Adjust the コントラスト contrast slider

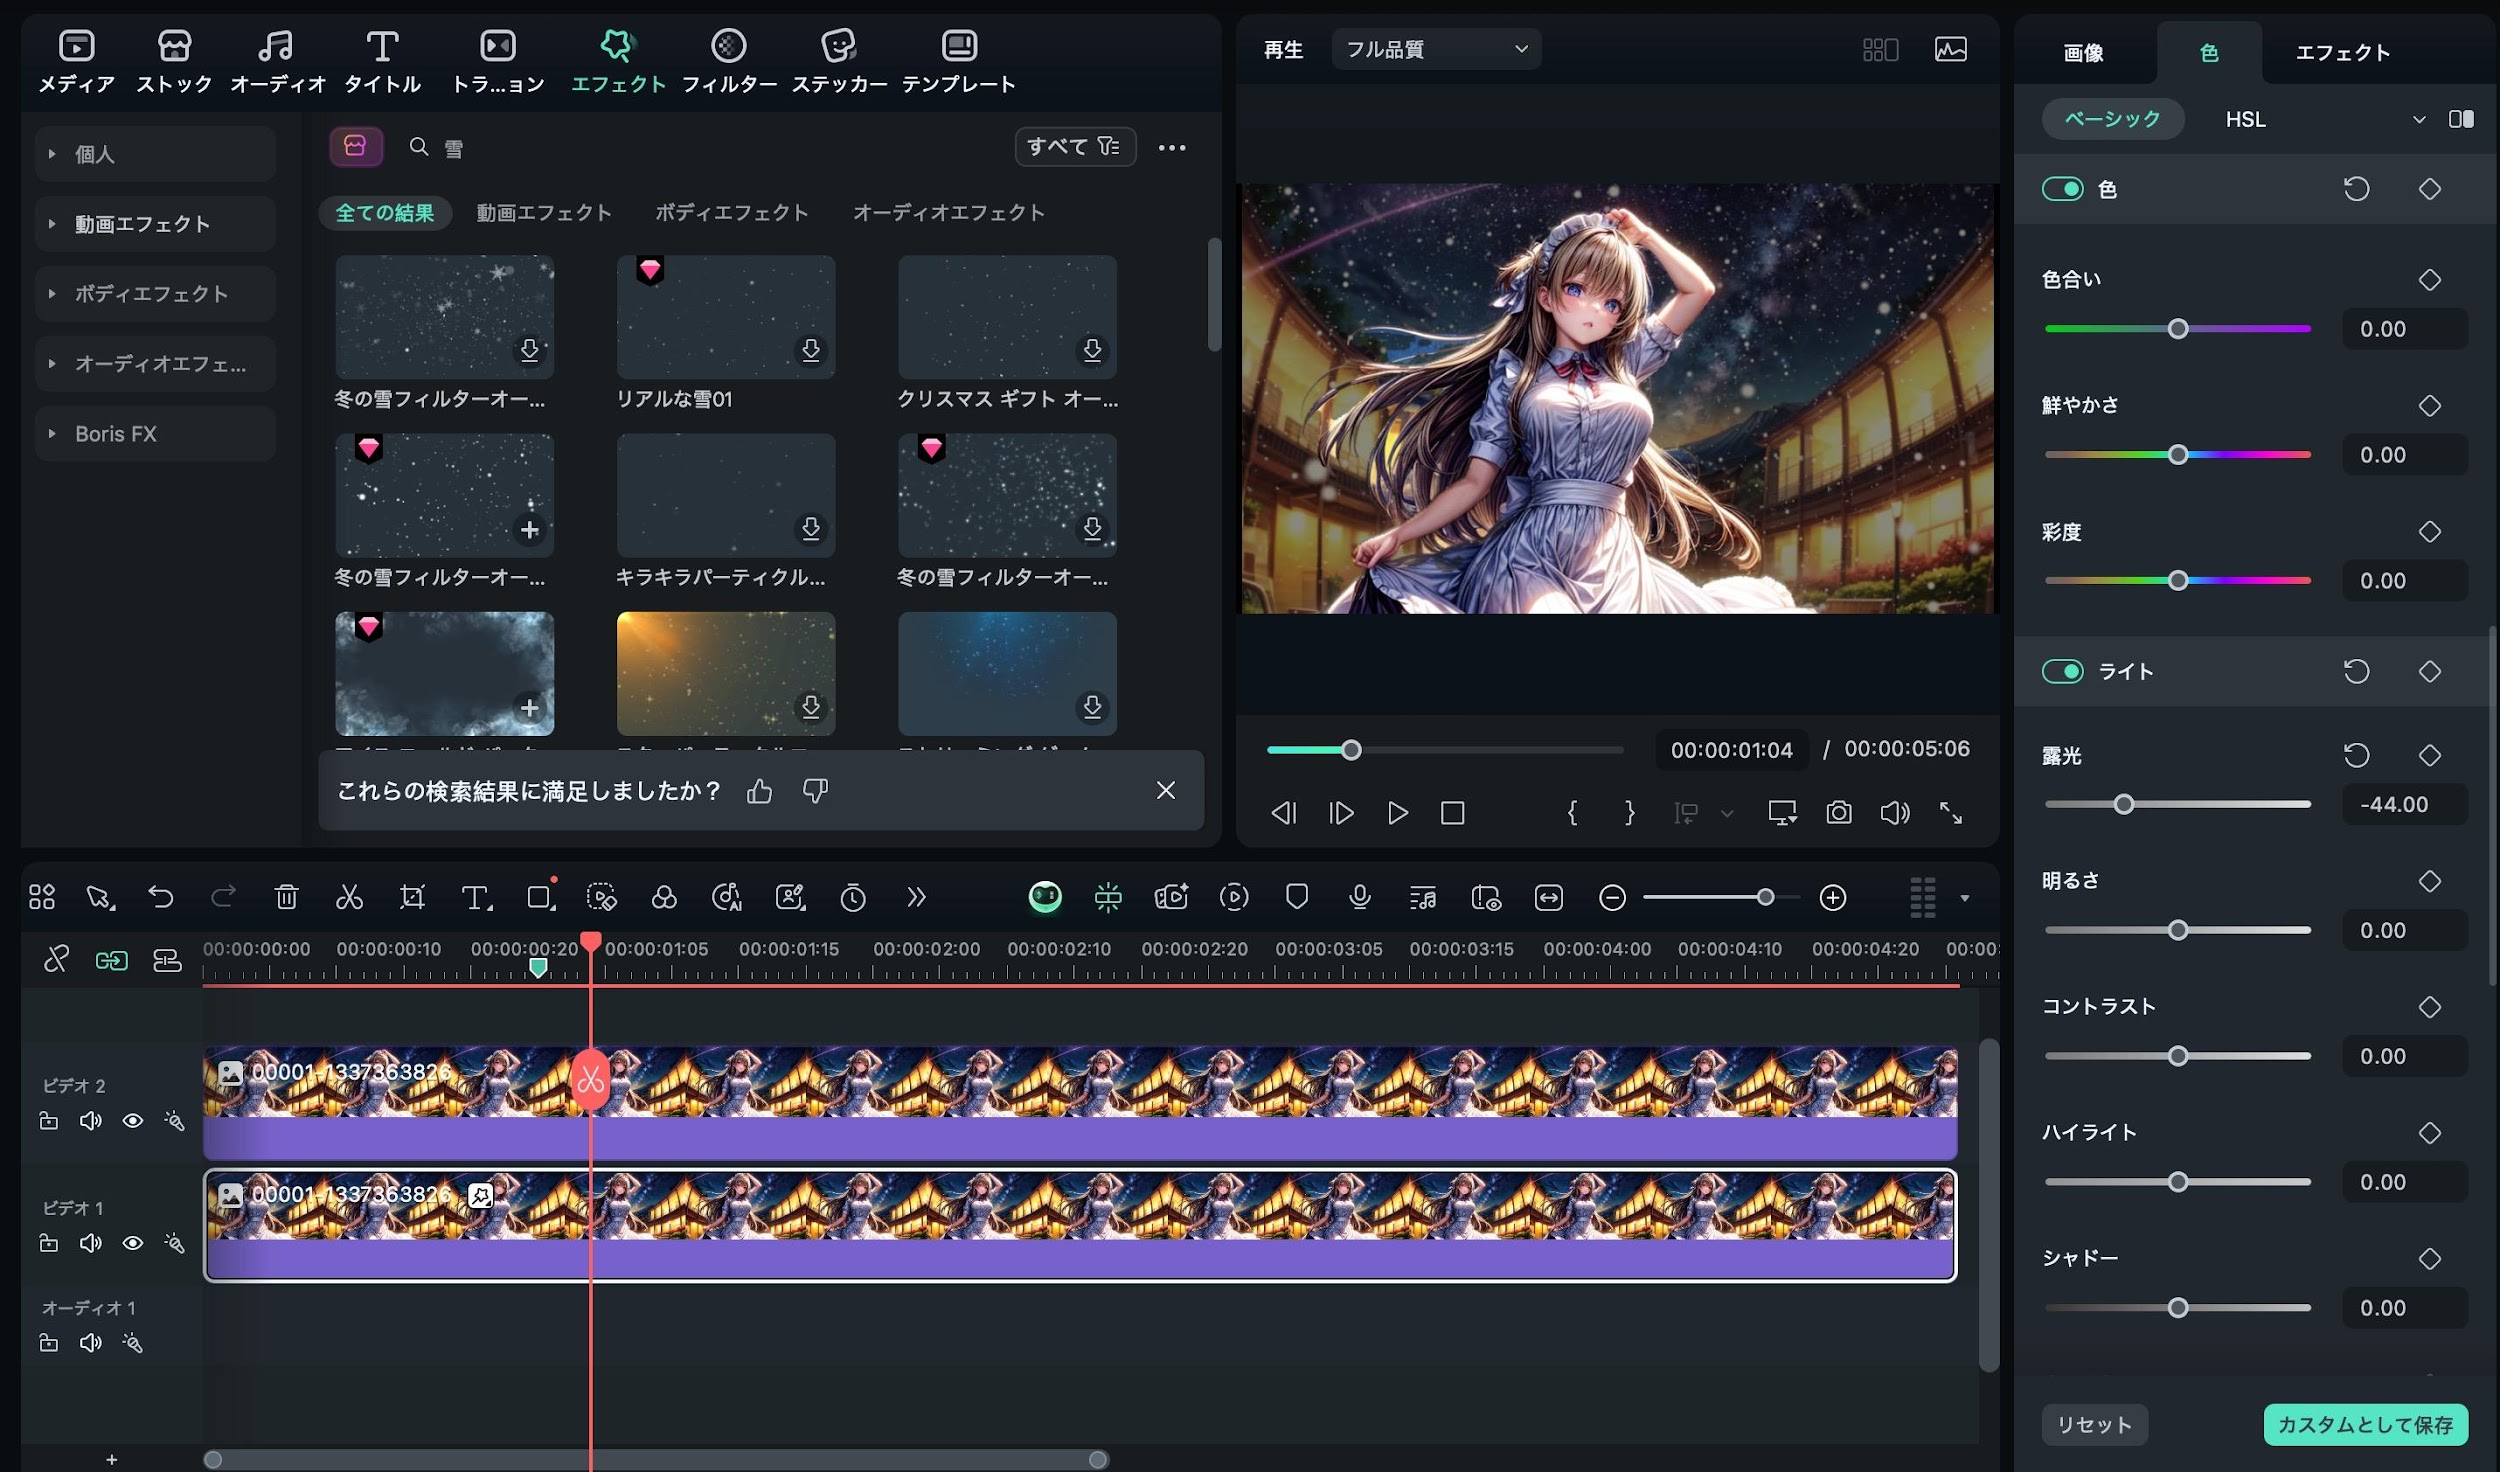[x=2178, y=1056]
